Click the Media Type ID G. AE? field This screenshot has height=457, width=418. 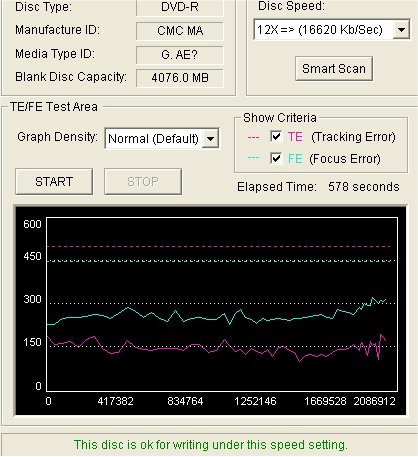click(180, 55)
